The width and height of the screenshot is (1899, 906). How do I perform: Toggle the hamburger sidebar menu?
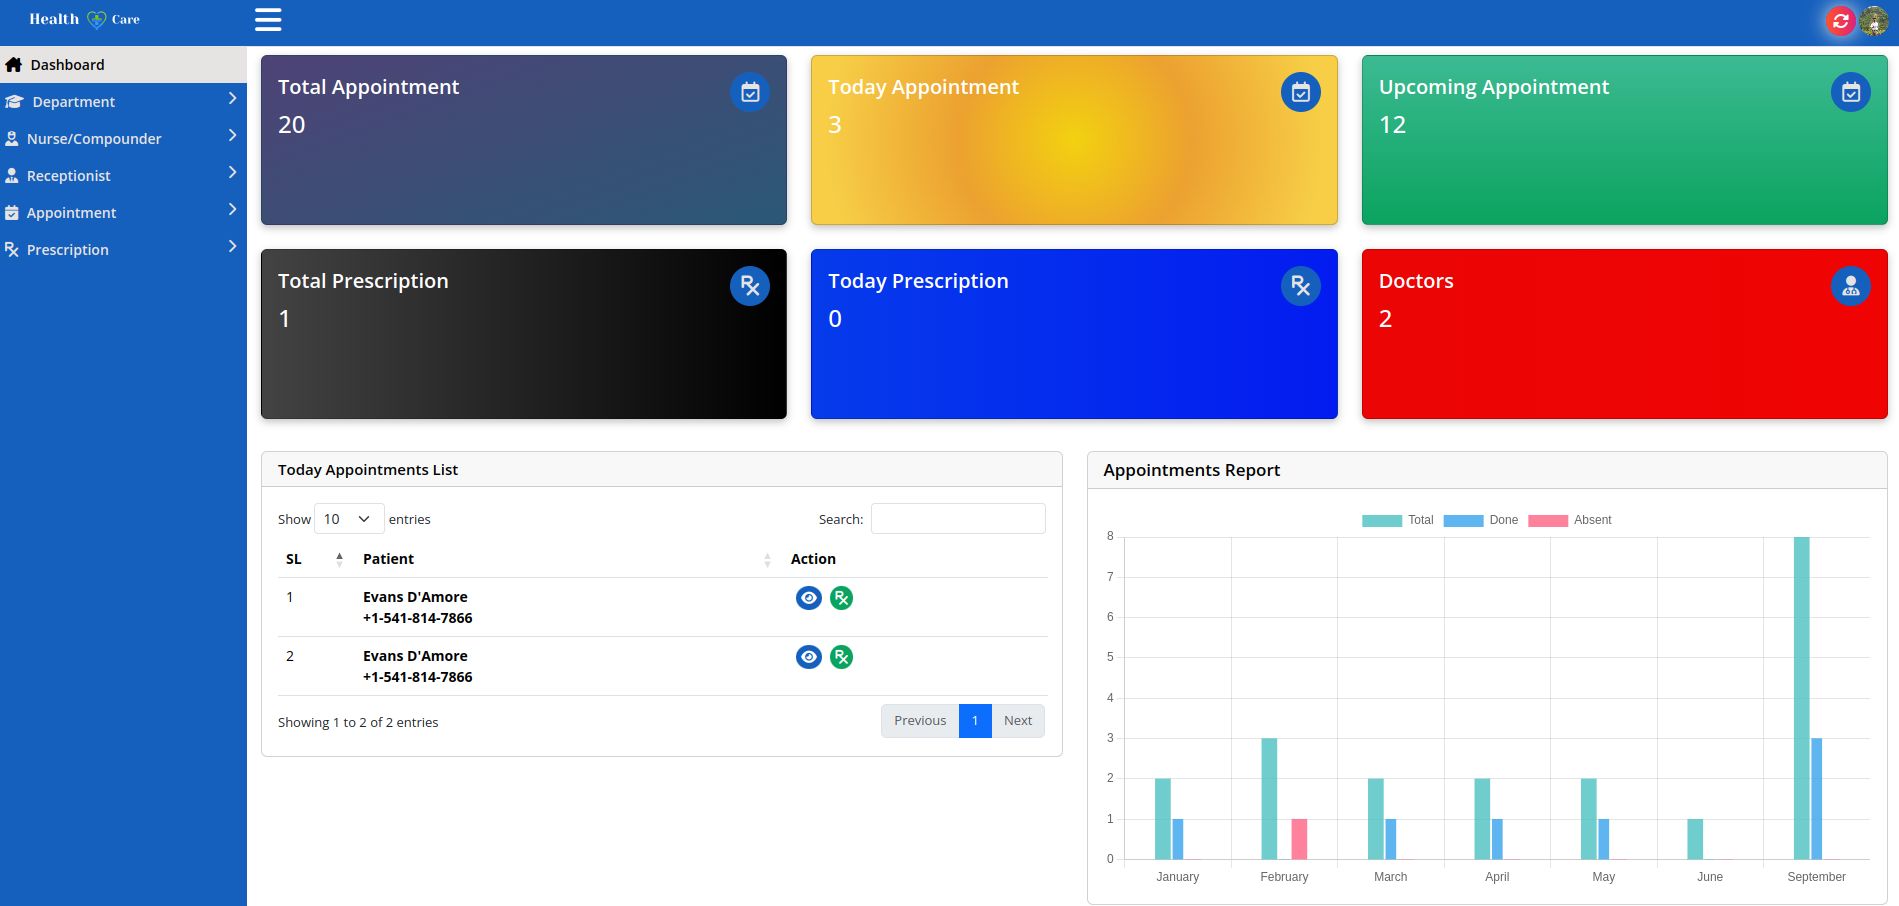pos(268,20)
